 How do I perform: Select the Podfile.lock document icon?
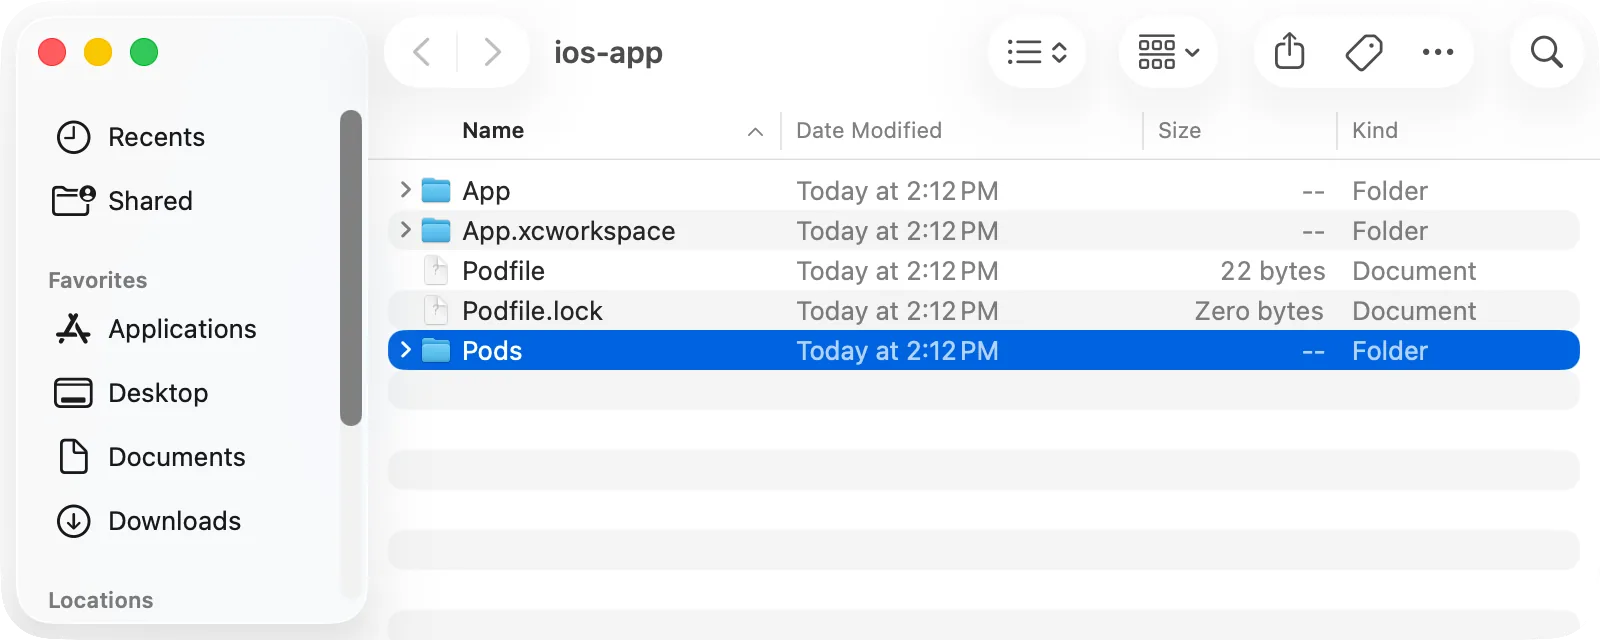click(x=436, y=310)
